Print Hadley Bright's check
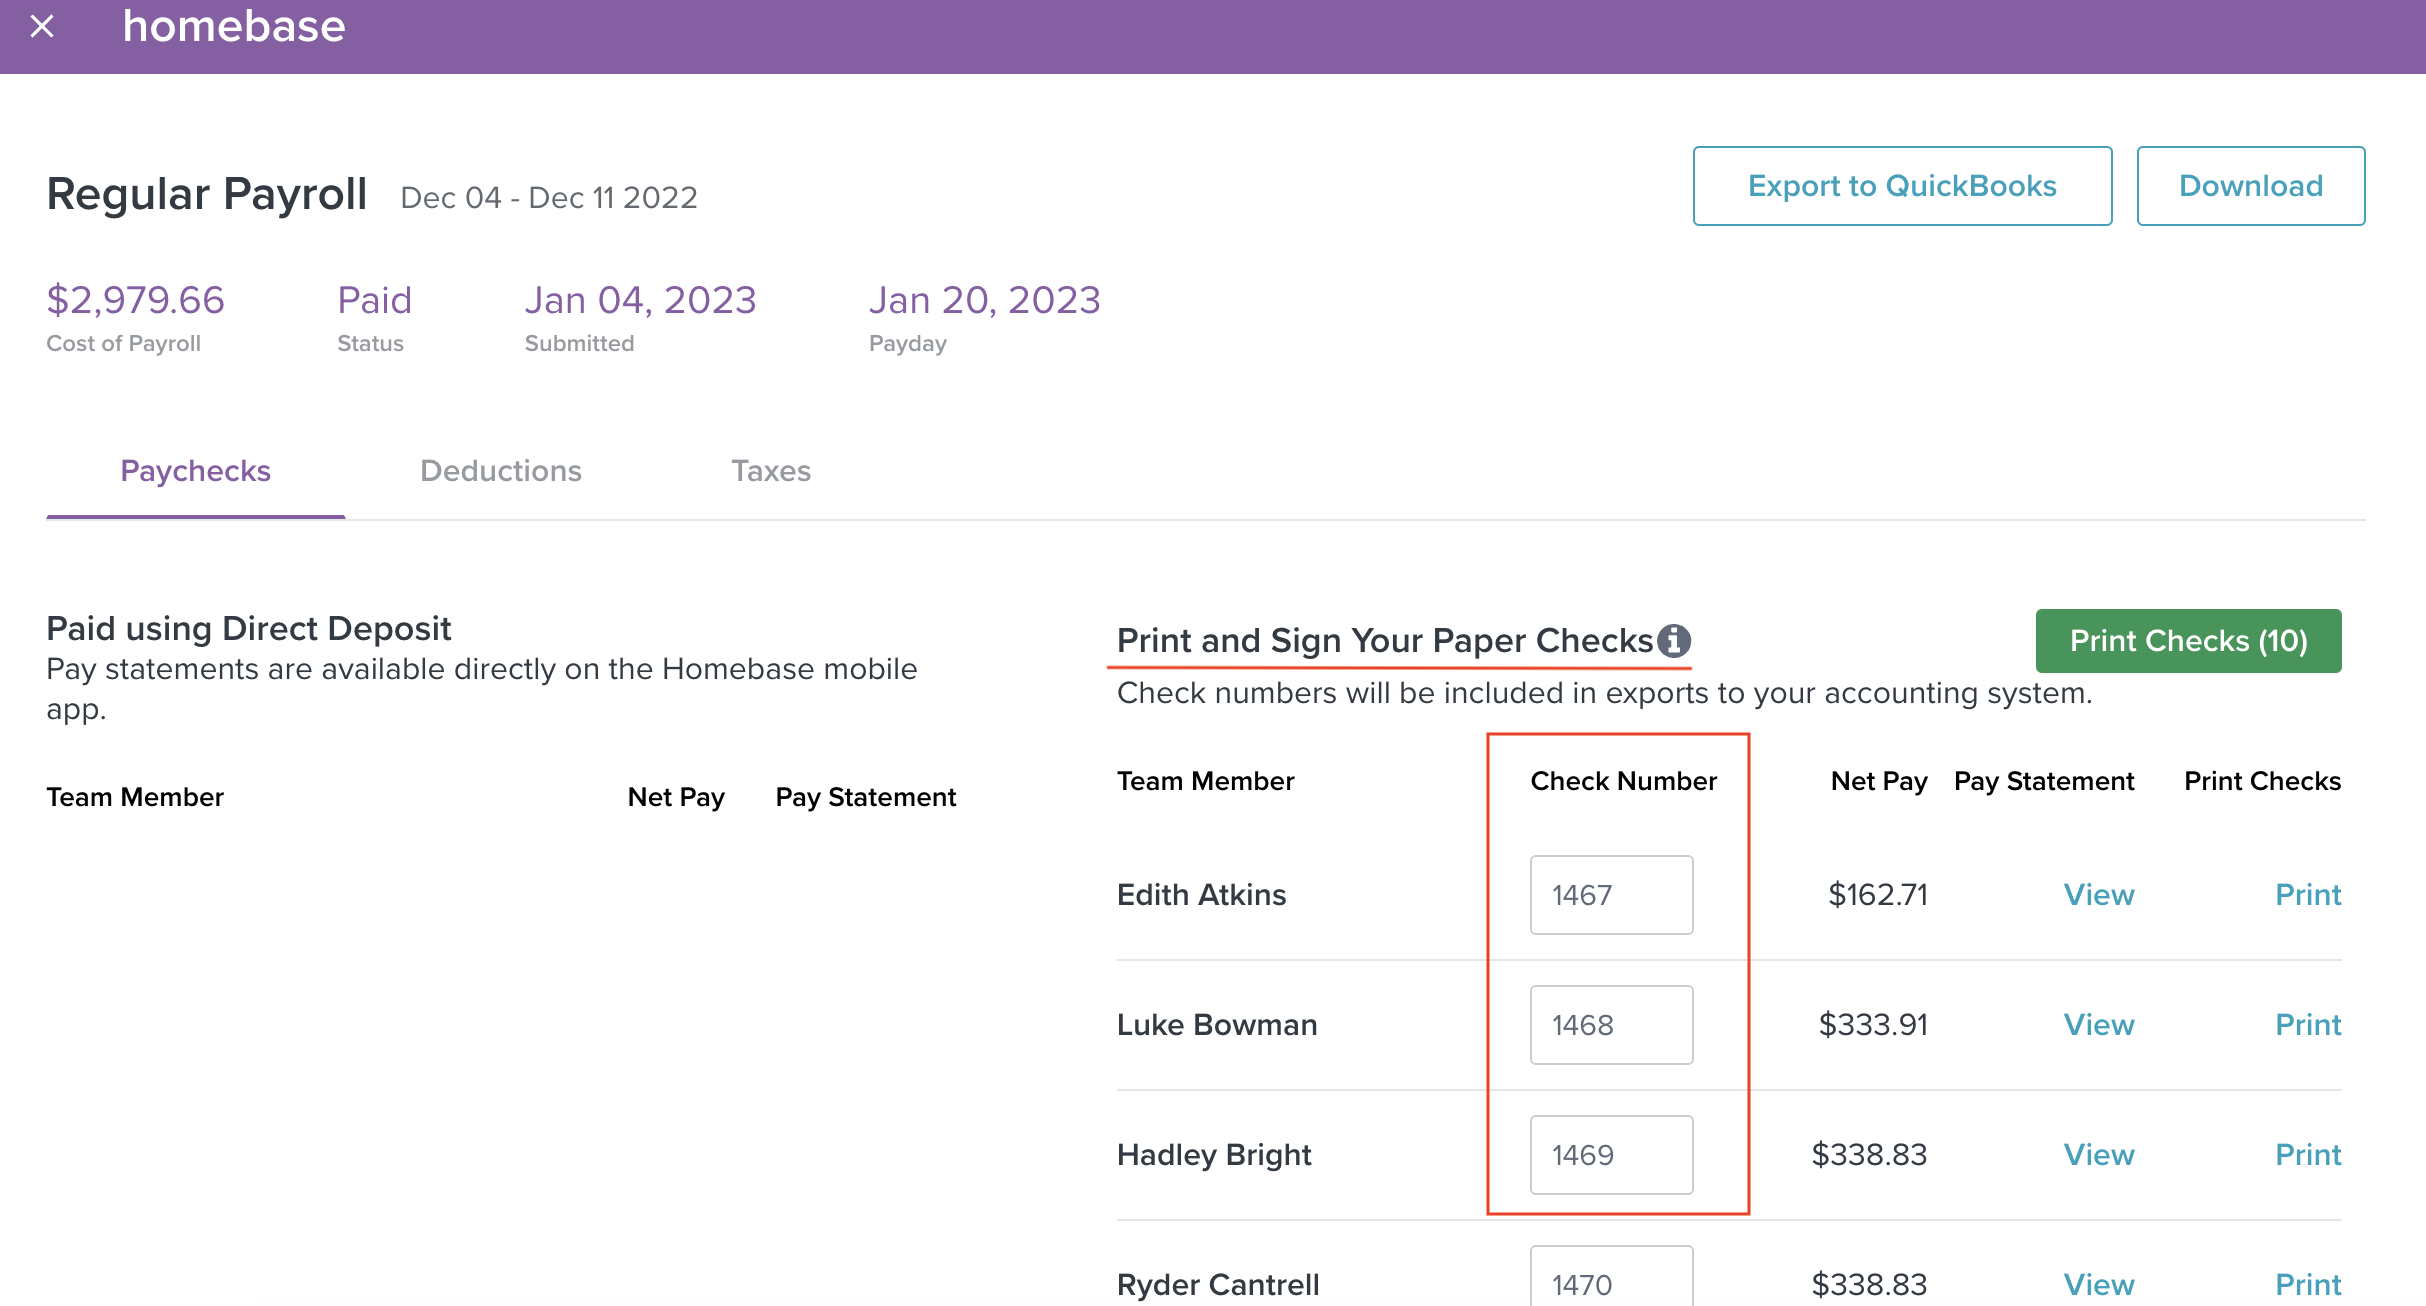 2307,1155
